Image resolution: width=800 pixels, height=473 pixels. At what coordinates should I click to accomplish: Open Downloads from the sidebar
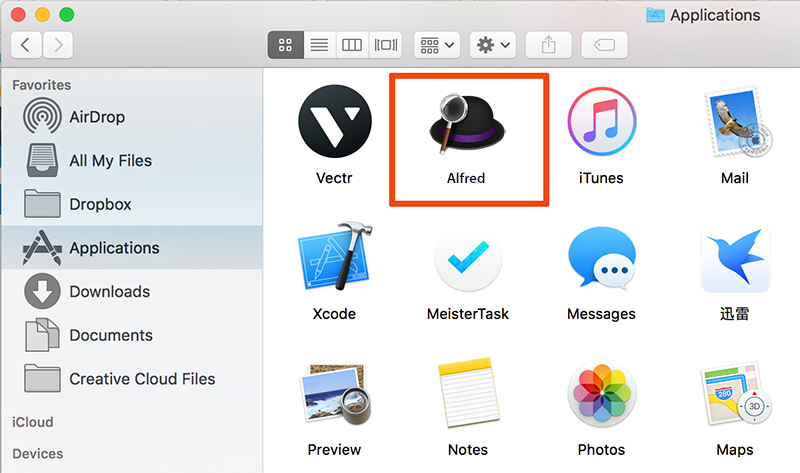pos(132,291)
